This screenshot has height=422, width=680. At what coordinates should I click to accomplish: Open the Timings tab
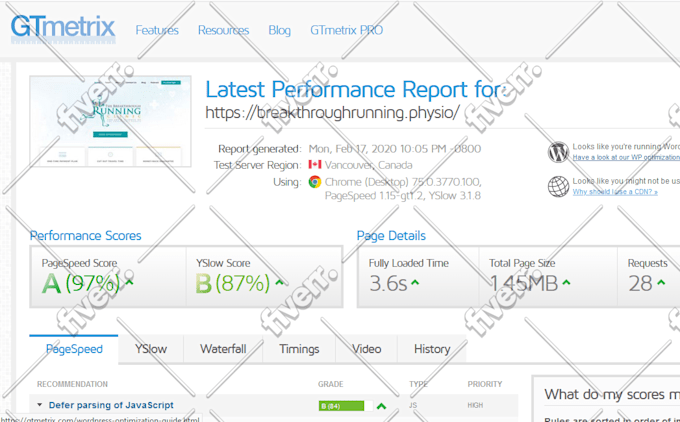[299, 349]
